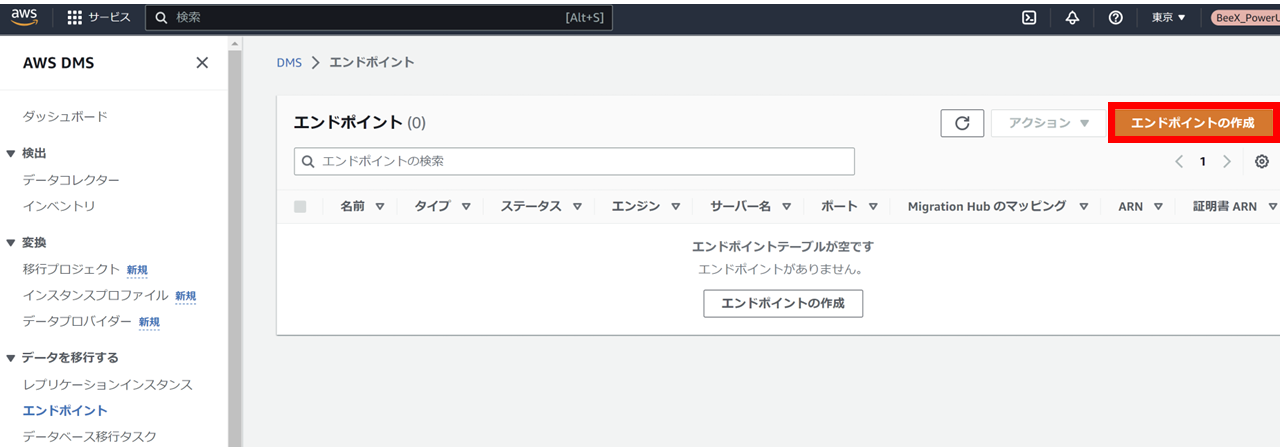Click page number 1 in pagination
This screenshot has width=1280, height=447.
tap(1203, 161)
